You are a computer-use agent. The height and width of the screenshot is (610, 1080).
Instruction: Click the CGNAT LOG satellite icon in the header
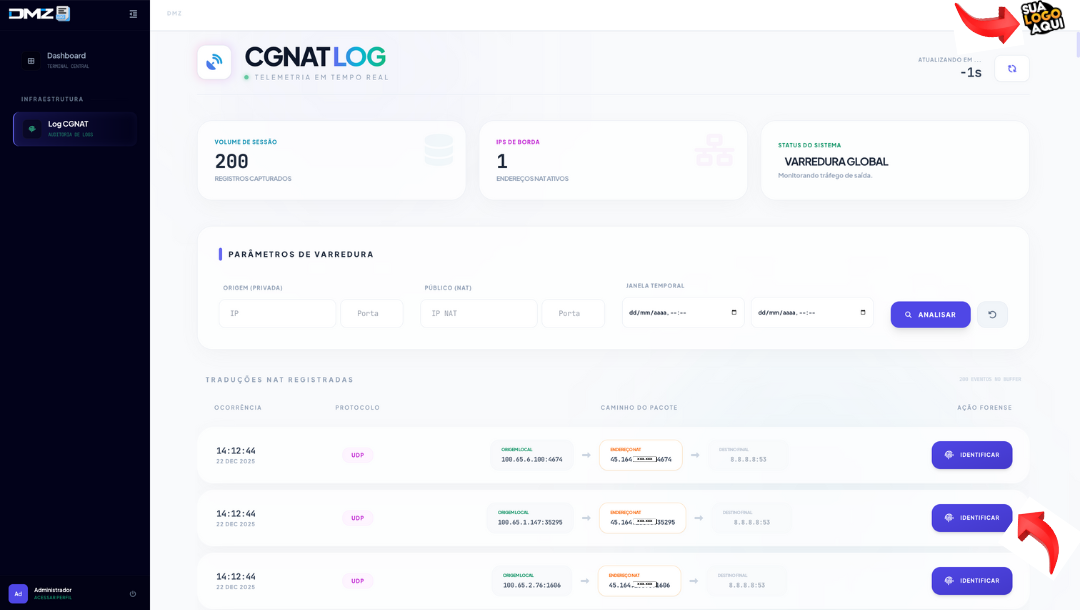pos(214,62)
